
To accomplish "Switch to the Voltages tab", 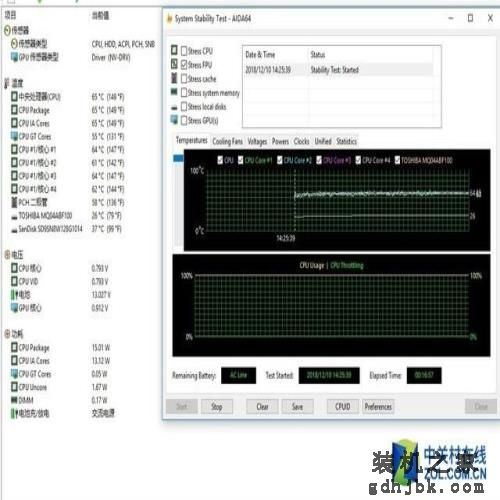I will 257,142.
